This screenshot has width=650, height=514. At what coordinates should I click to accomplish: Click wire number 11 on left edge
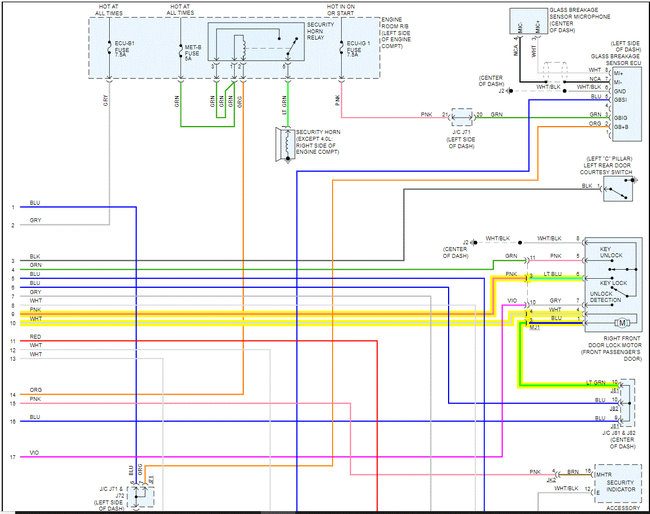click(x=13, y=341)
